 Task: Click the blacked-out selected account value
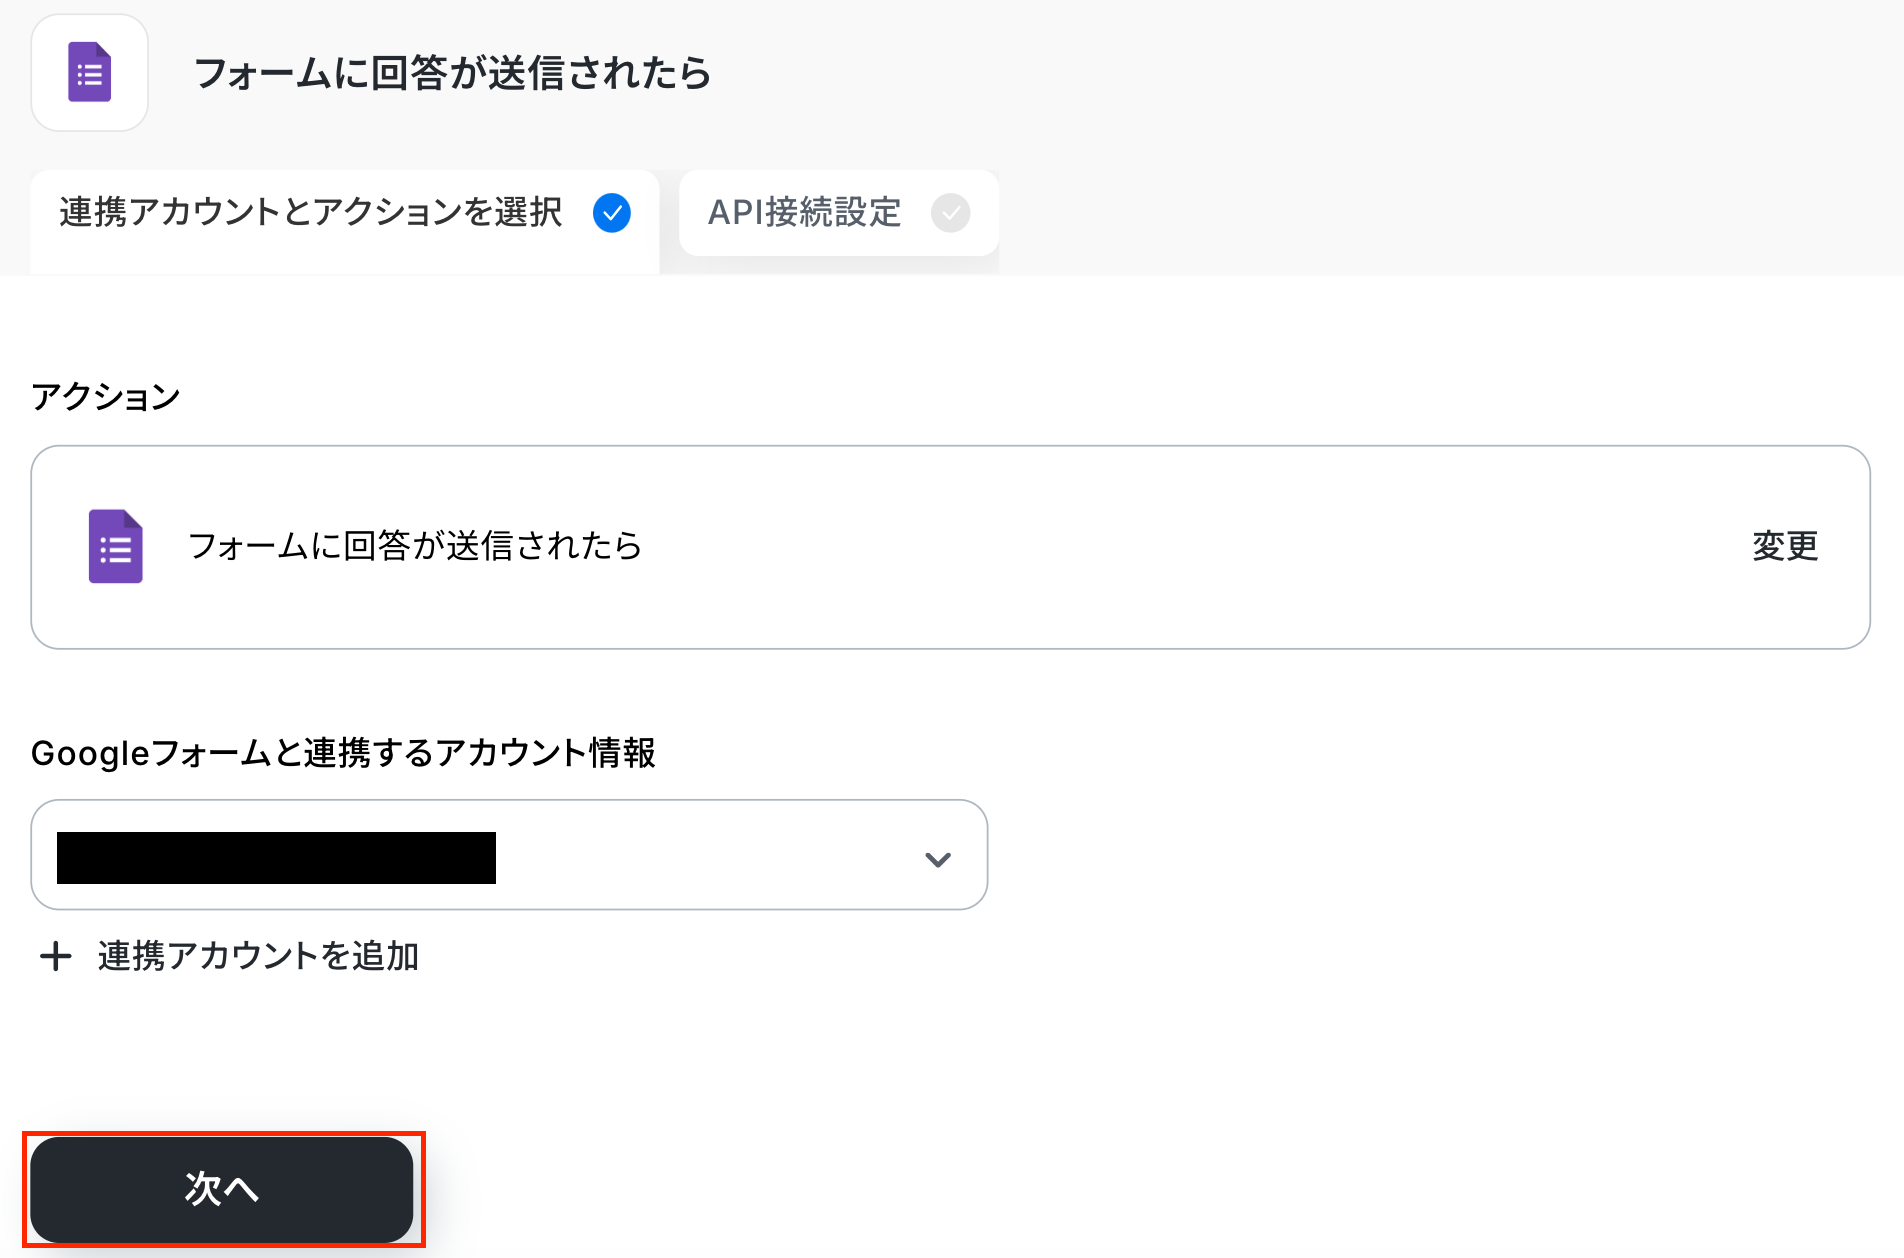click(x=276, y=858)
